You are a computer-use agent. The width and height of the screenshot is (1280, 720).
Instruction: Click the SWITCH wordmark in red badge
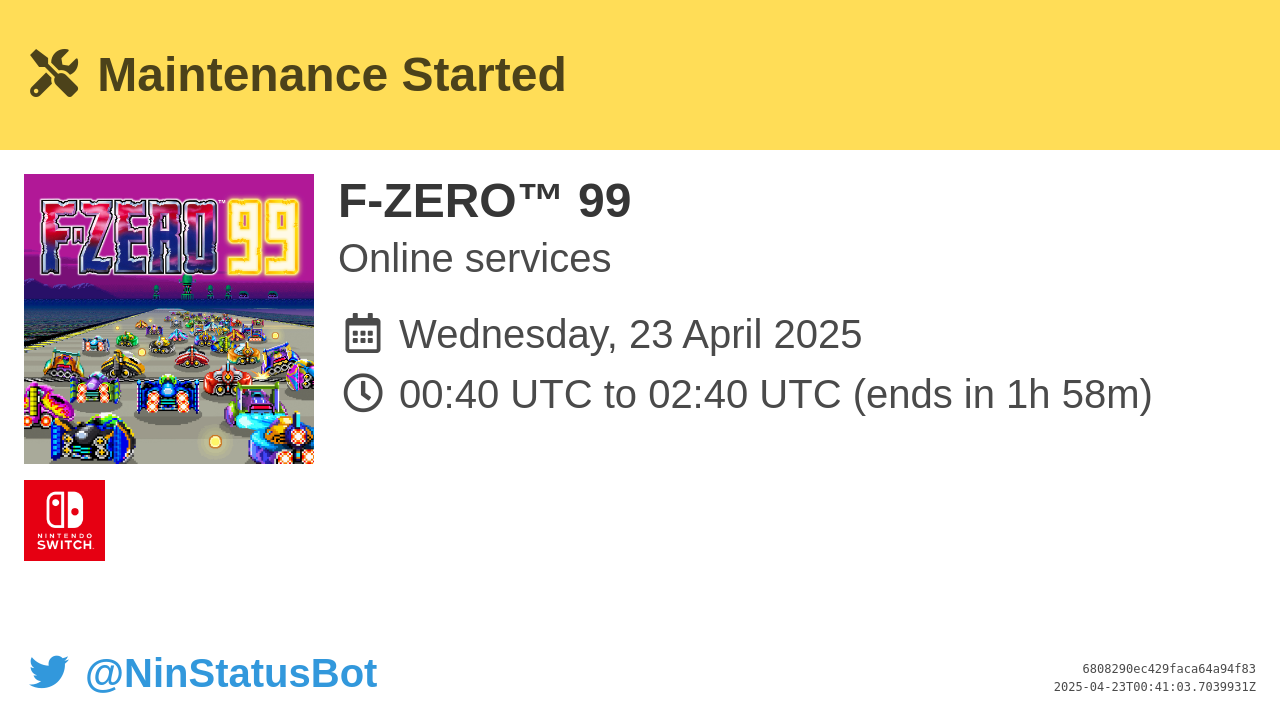click(64, 545)
